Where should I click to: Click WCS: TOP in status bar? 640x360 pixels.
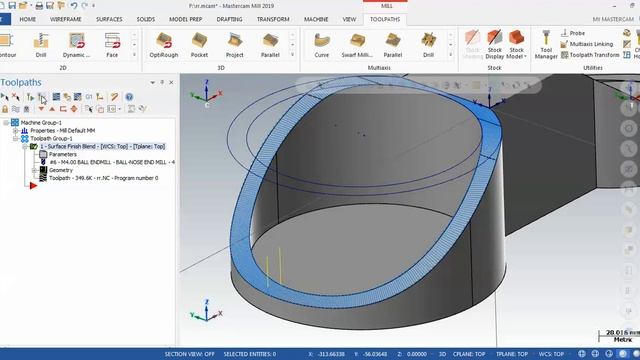(551, 354)
